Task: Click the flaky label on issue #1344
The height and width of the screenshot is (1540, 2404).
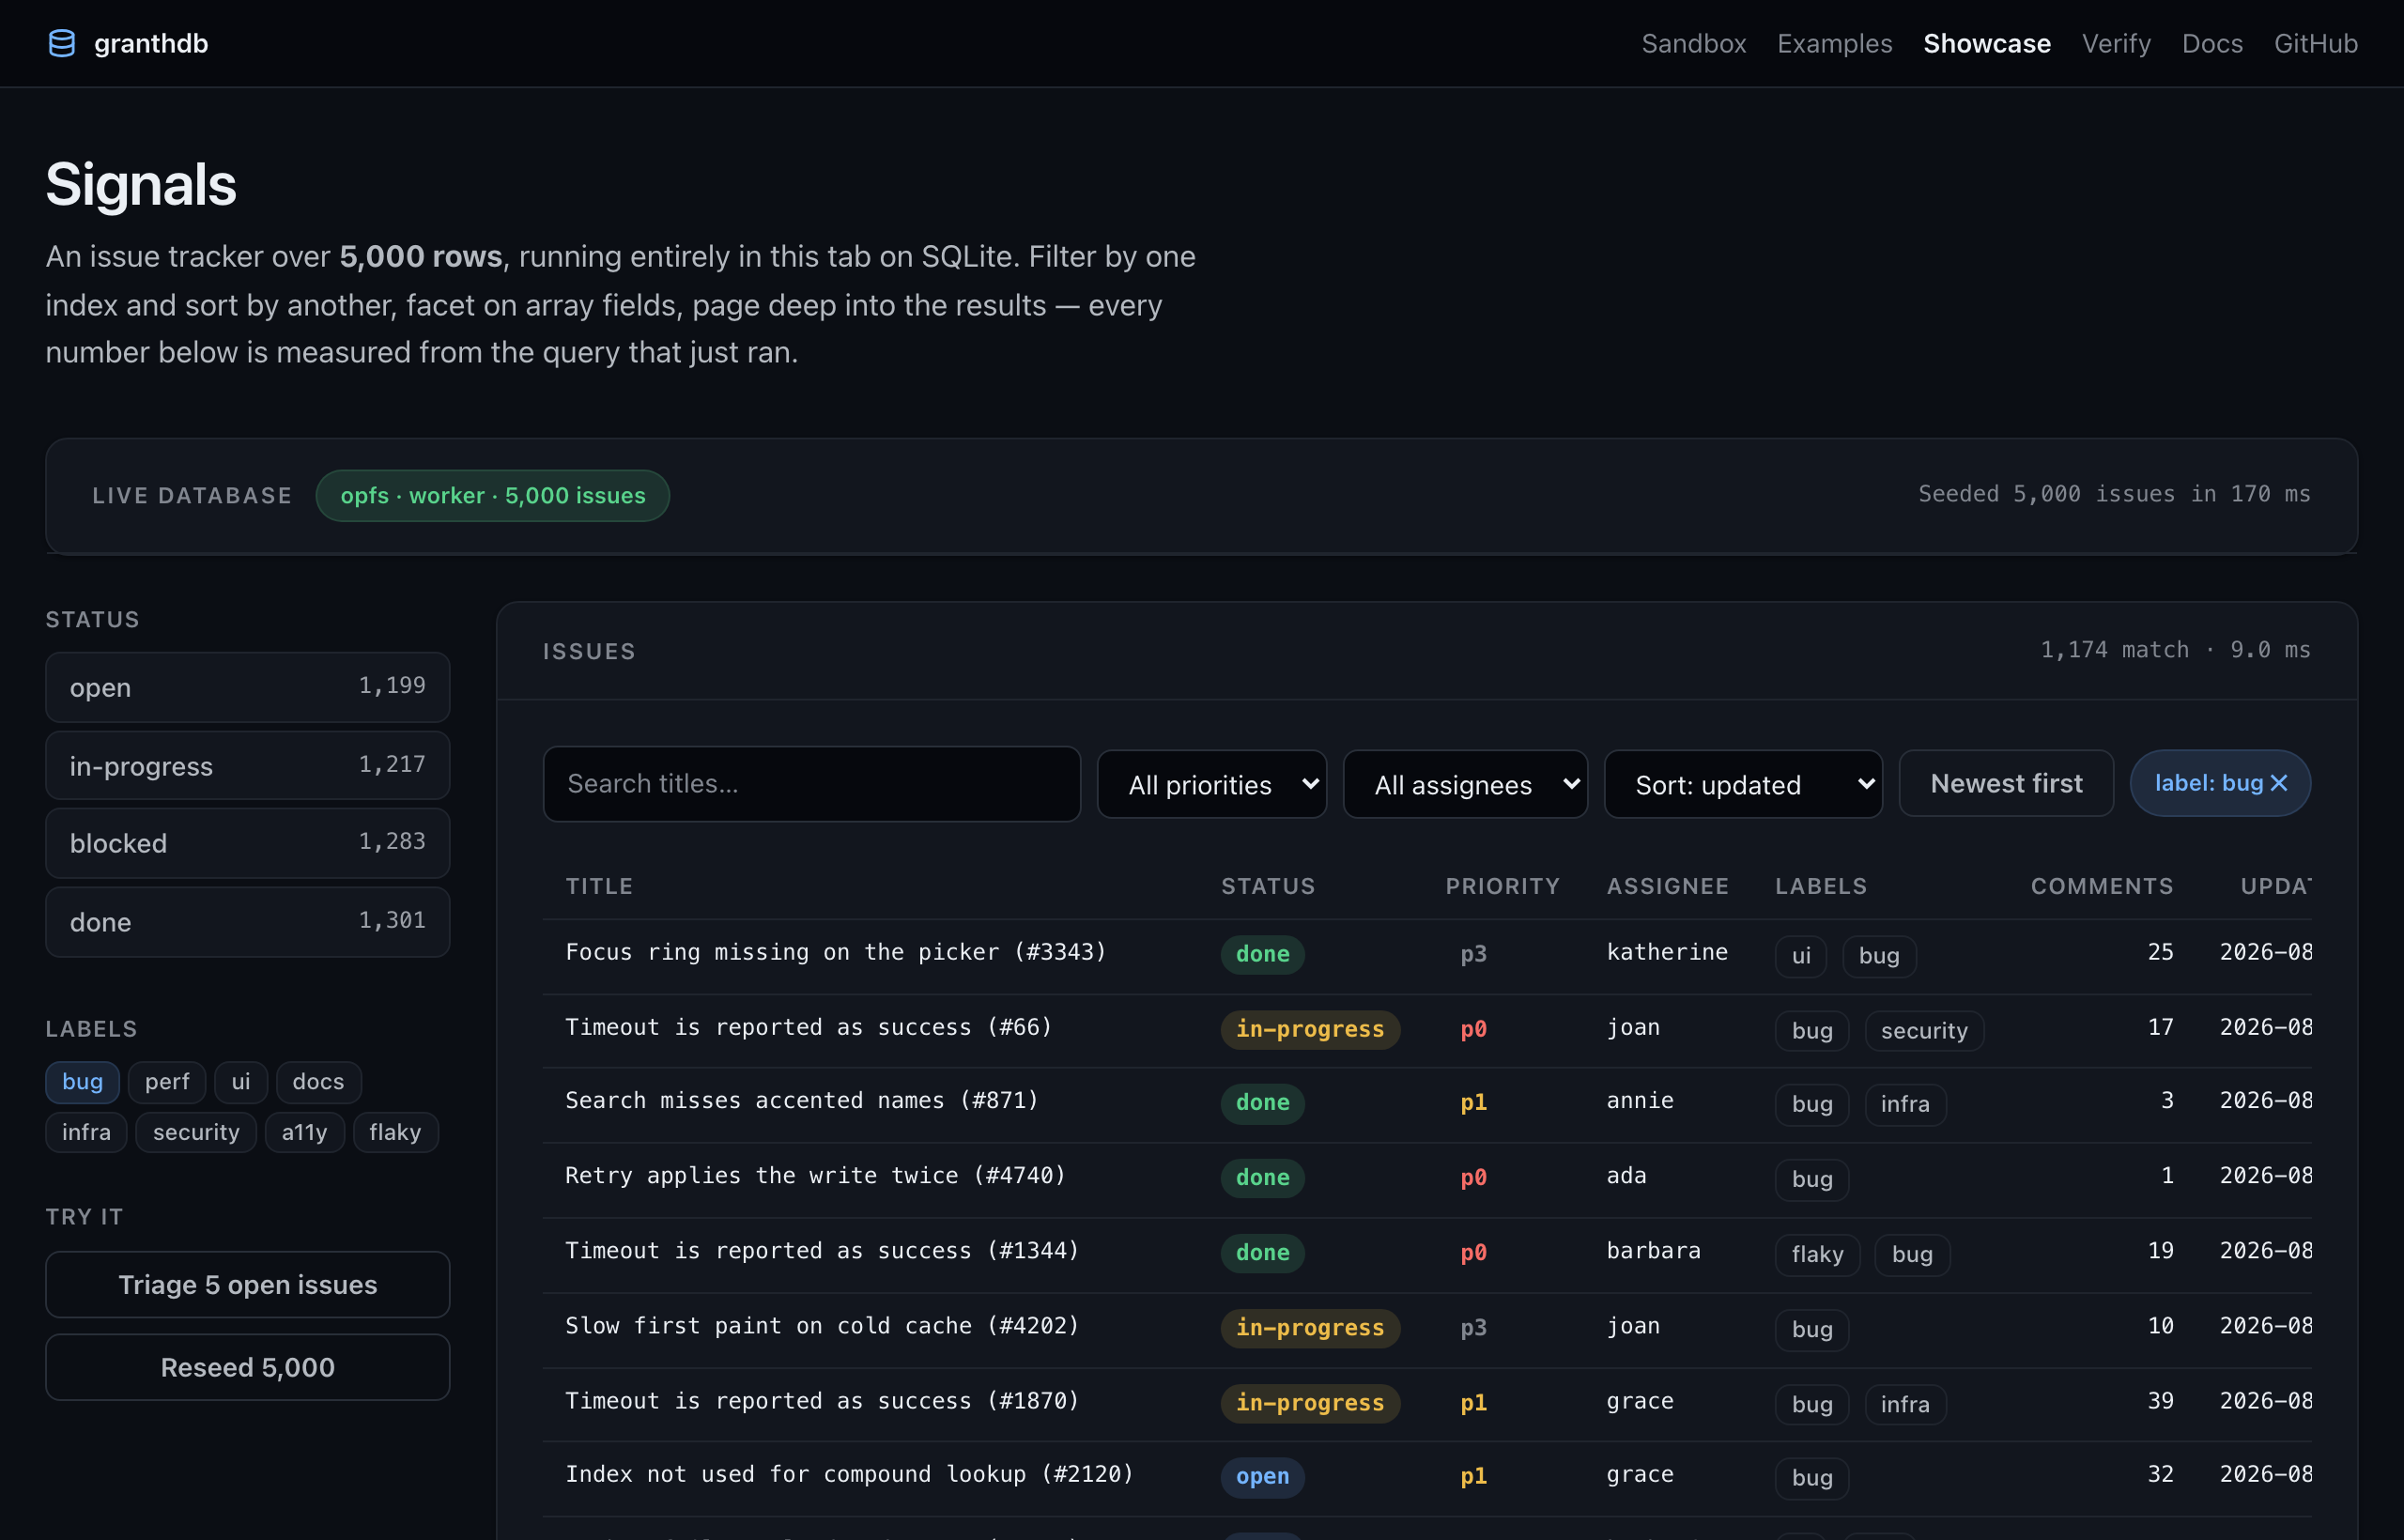Action: pos(1817,1254)
